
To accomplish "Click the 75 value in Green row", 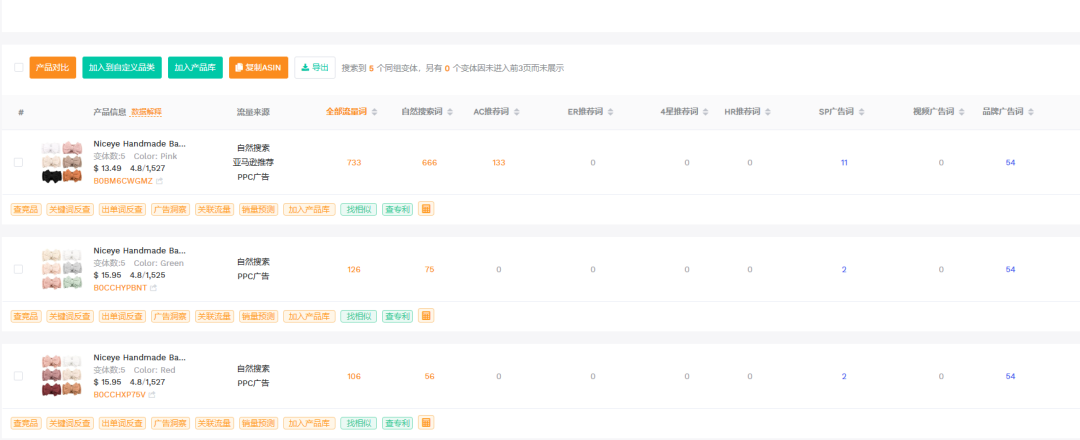I will click(430, 269).
